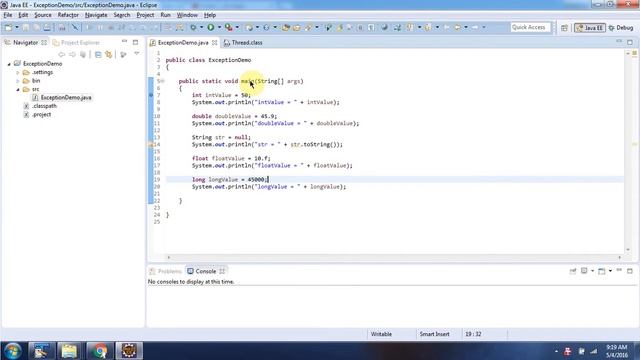
Task: Click Pin Console icon
Action: 573,271
